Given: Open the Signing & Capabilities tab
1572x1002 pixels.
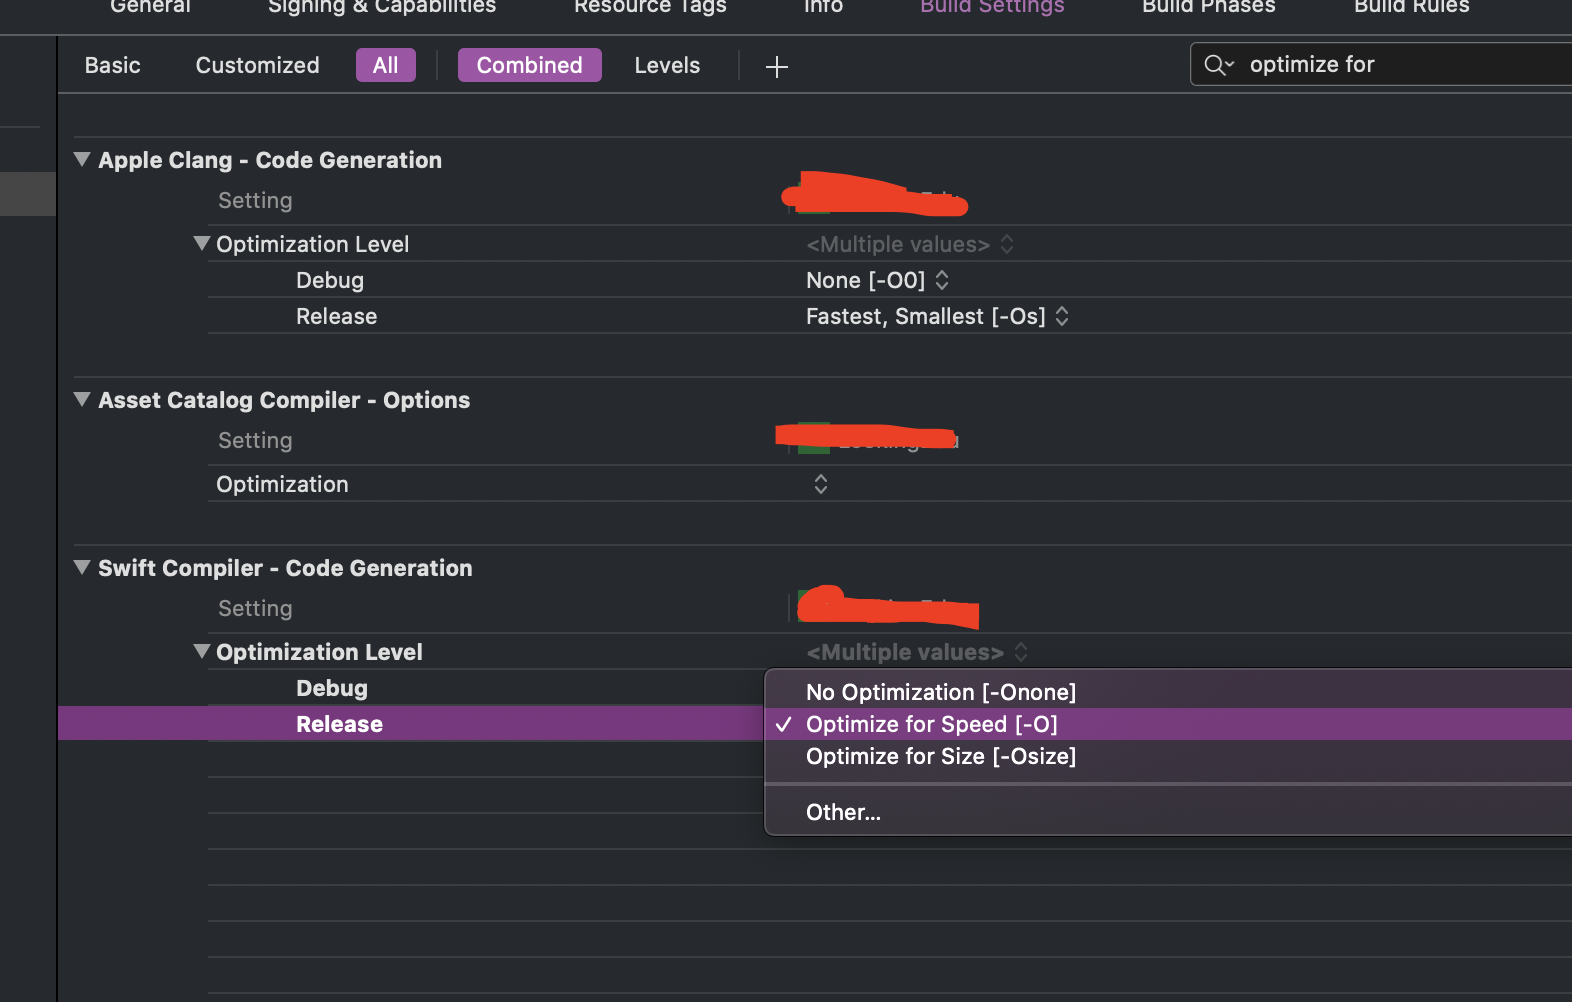Looking at the screenshot, I should (381, 7).
